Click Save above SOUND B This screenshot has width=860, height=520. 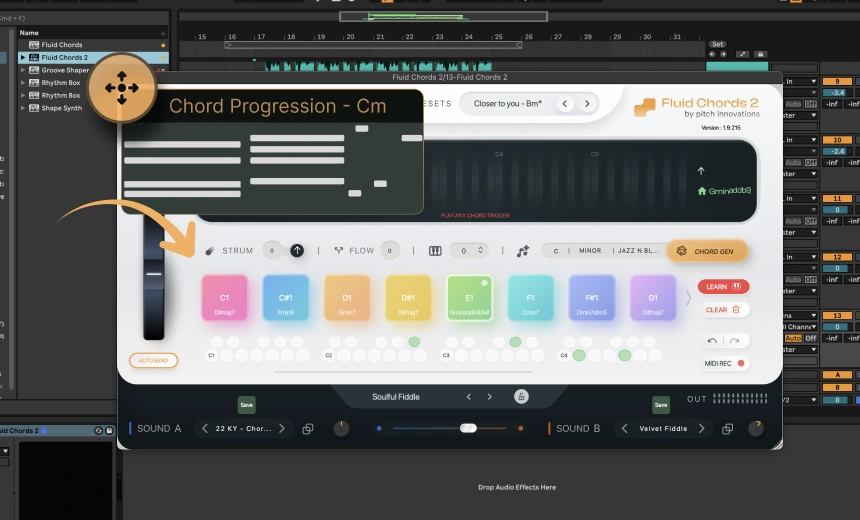point(661,405)
